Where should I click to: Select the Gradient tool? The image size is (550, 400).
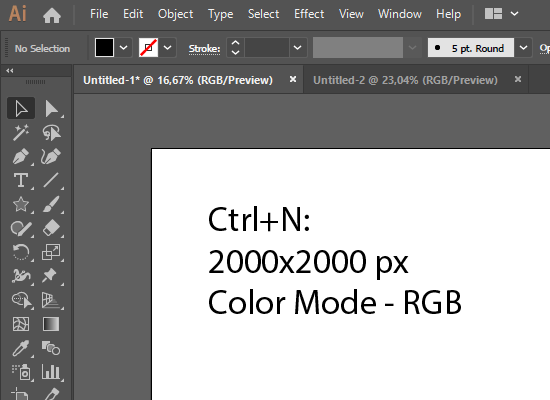[x=51, y=324]
